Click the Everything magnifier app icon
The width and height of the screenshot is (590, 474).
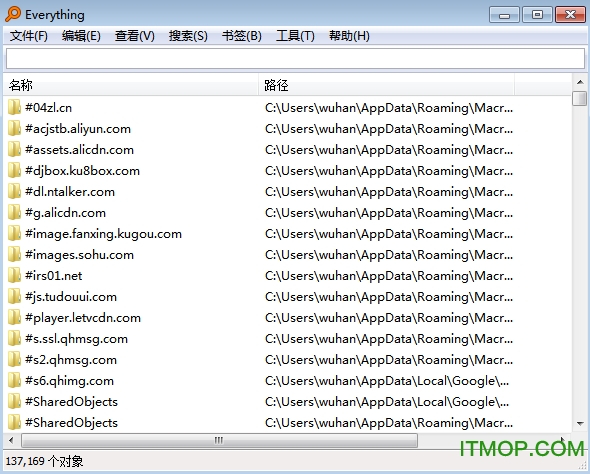click(13, 14)
